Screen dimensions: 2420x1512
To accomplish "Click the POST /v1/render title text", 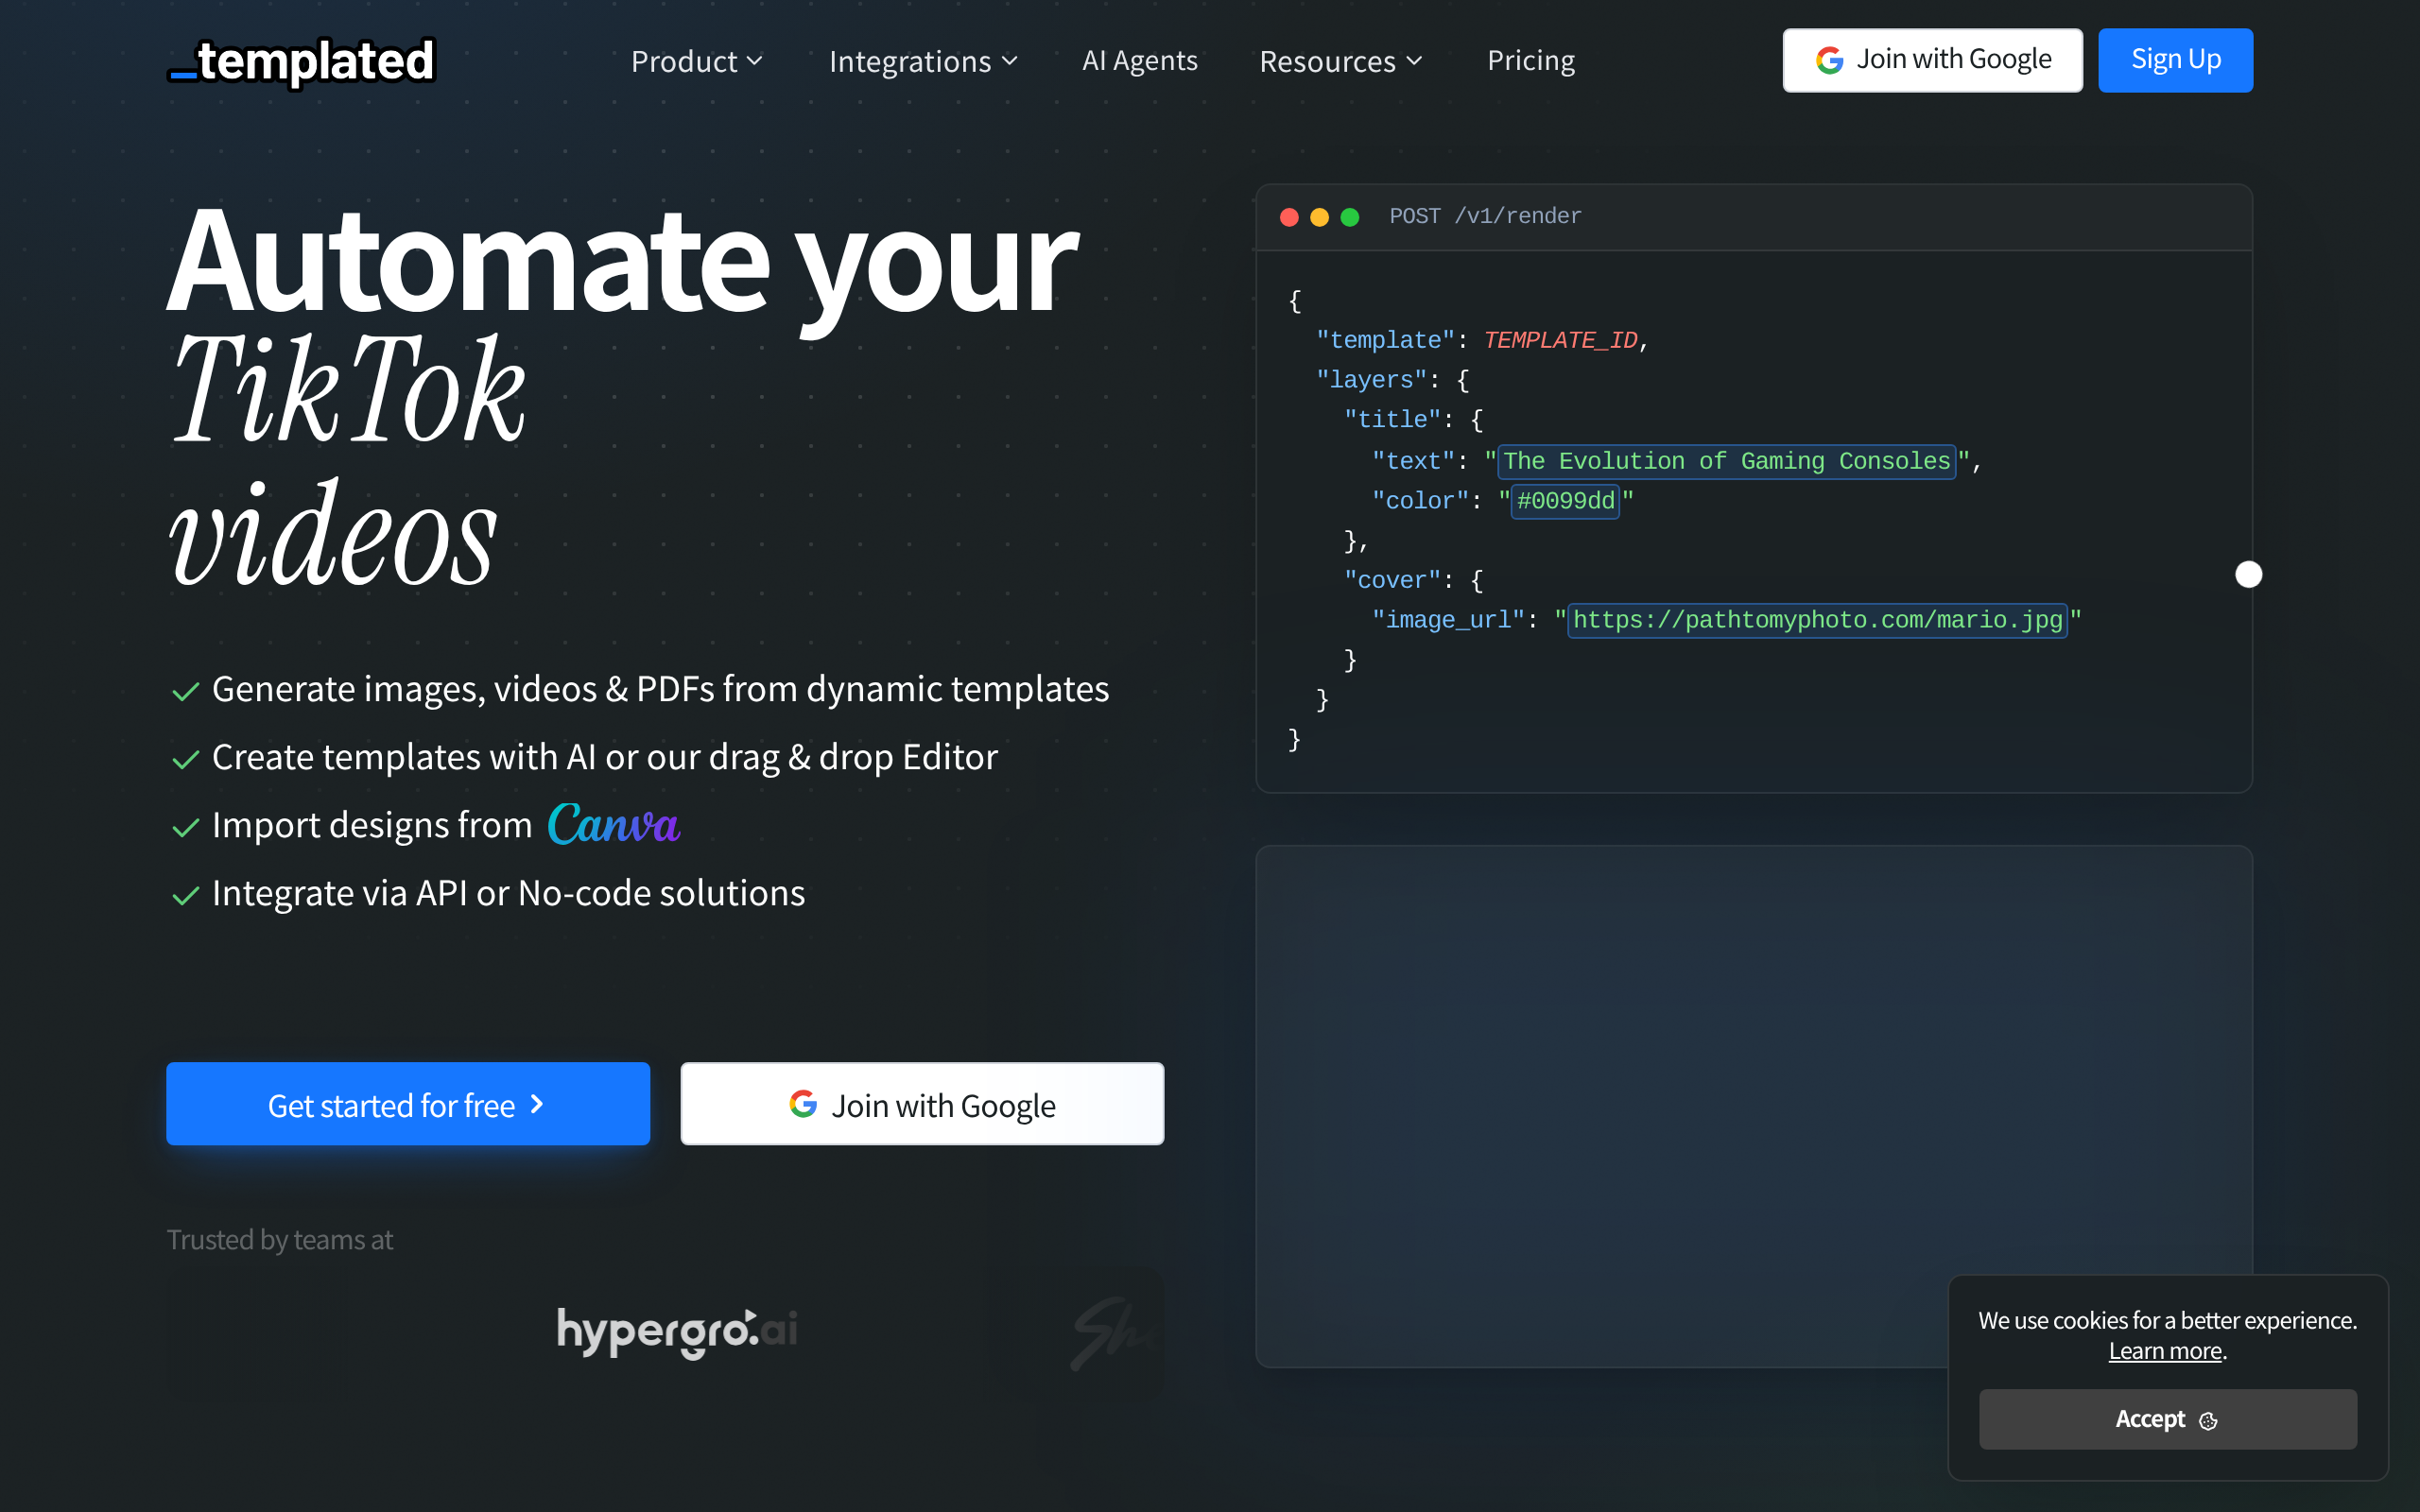I will click(x=1485, y=216).
